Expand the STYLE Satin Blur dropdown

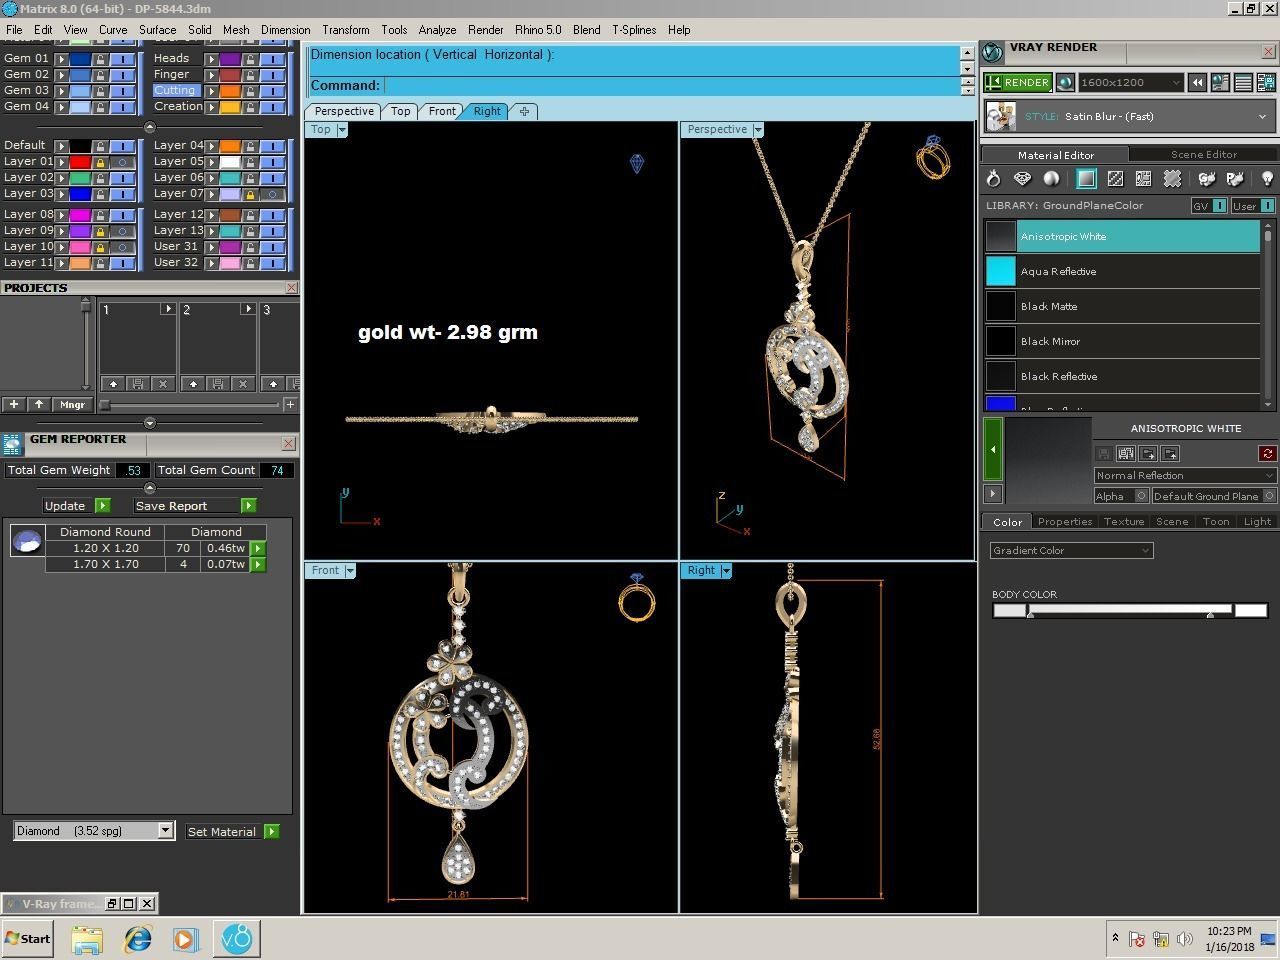point(1261,117)
